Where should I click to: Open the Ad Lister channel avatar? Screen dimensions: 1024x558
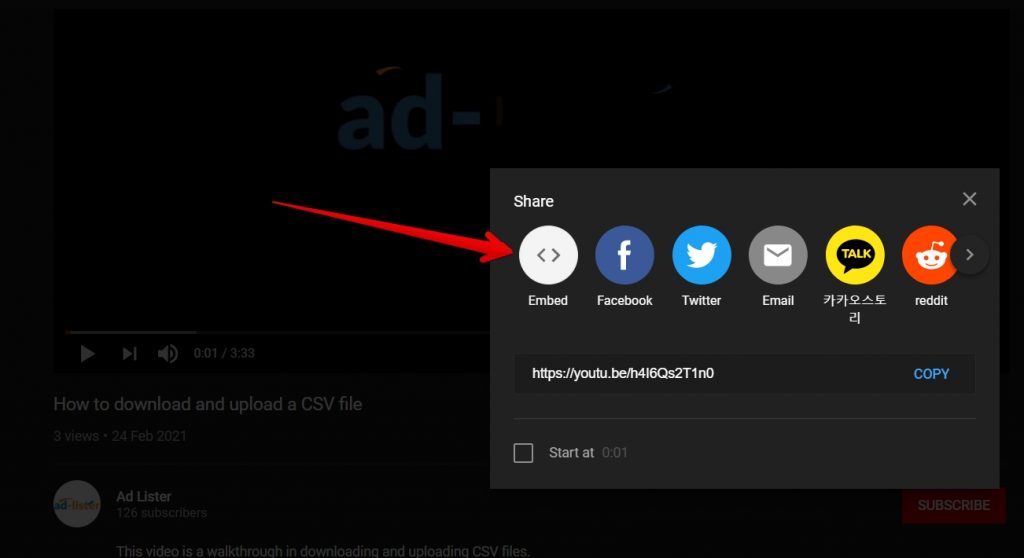77,504
